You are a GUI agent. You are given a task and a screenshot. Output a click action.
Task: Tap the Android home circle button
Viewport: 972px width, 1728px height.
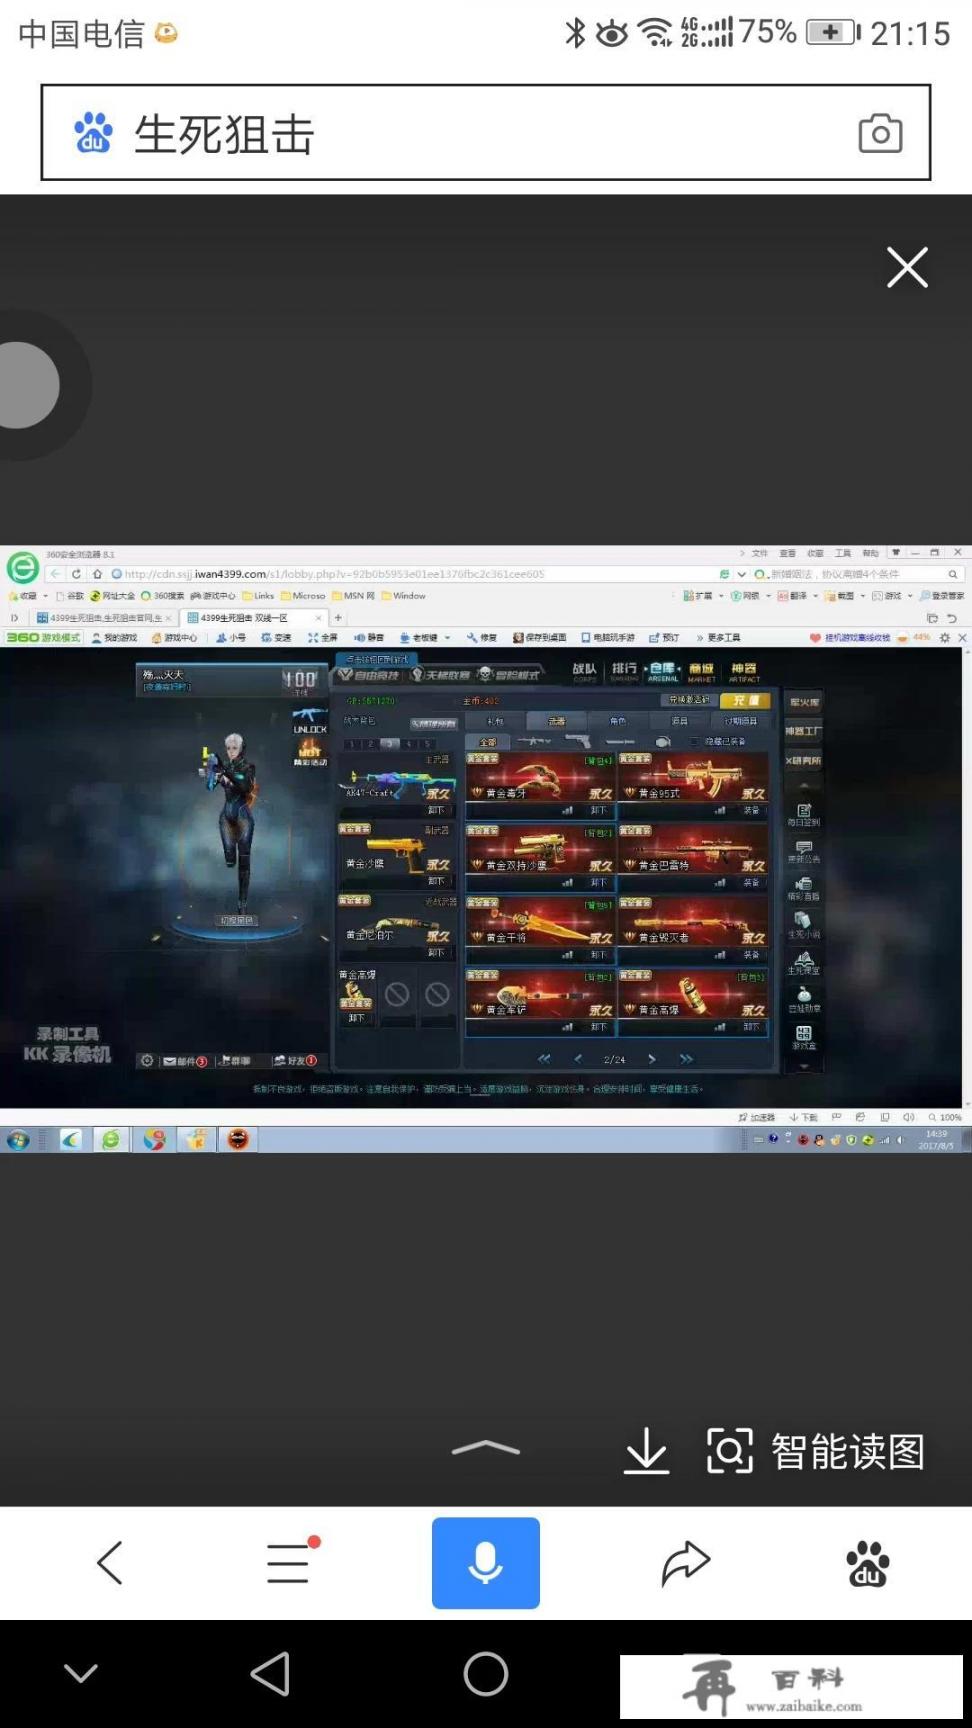coord(486,1674)
